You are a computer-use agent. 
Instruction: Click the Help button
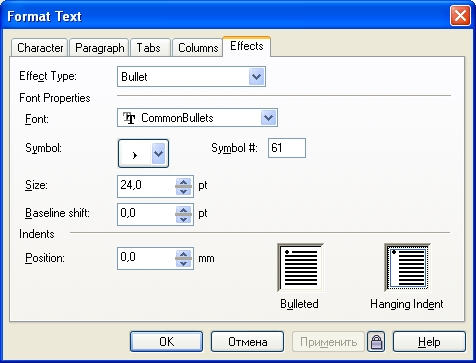pyautogui.click(x=429, y=342)
